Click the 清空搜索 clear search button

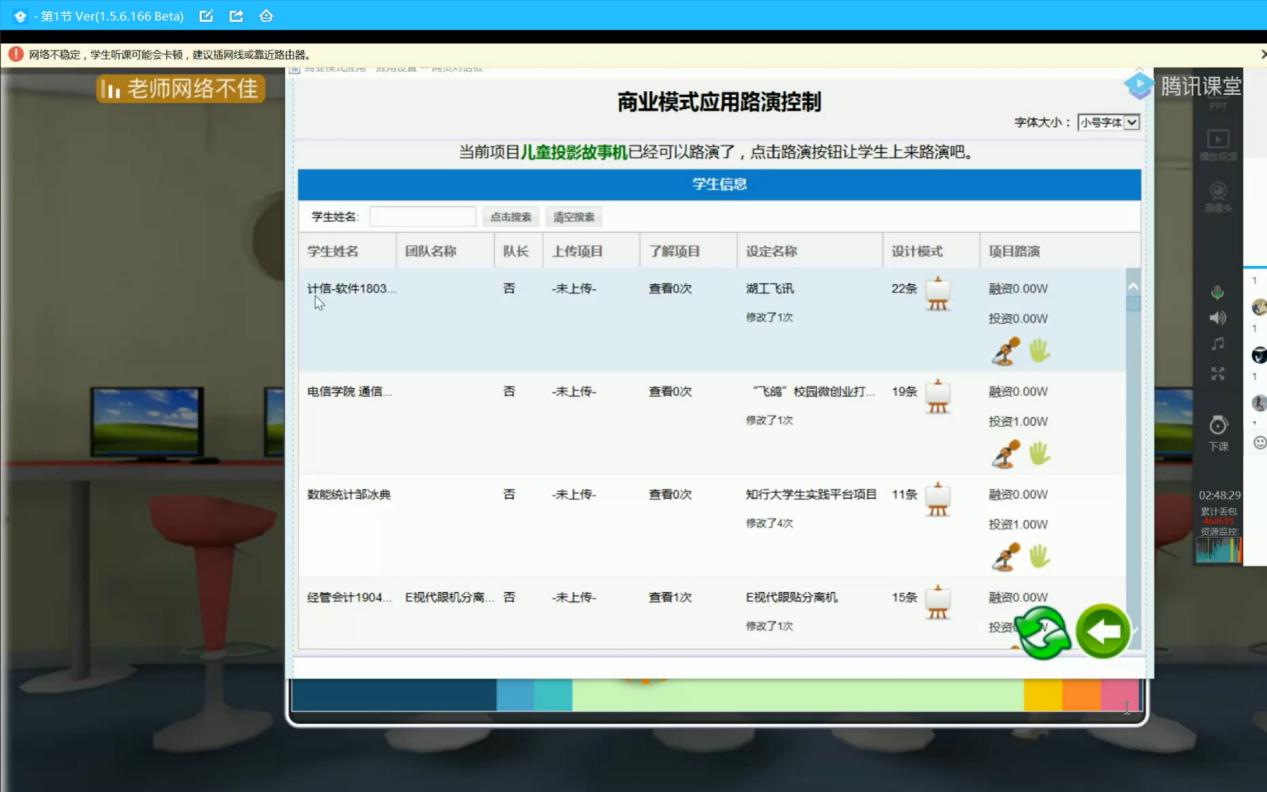(x=574, y=217)
